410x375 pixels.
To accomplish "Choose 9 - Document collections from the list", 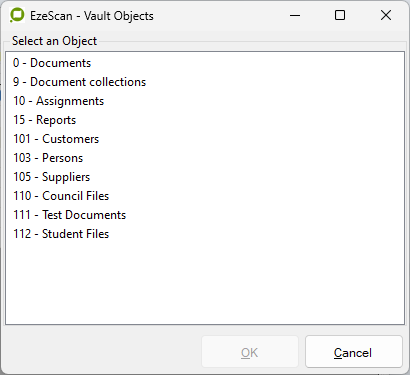I will [79, 82].
